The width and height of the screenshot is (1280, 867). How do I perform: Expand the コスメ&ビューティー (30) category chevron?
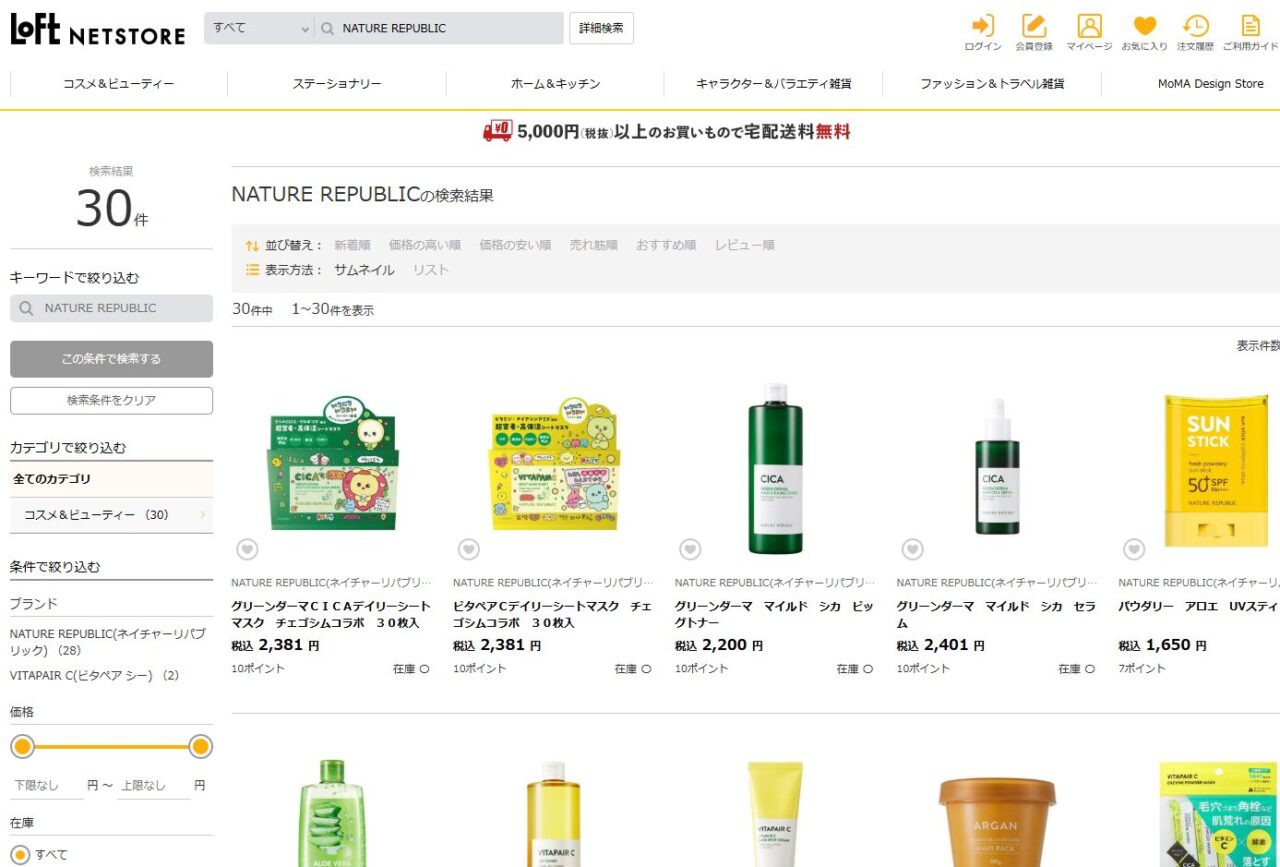203,515
